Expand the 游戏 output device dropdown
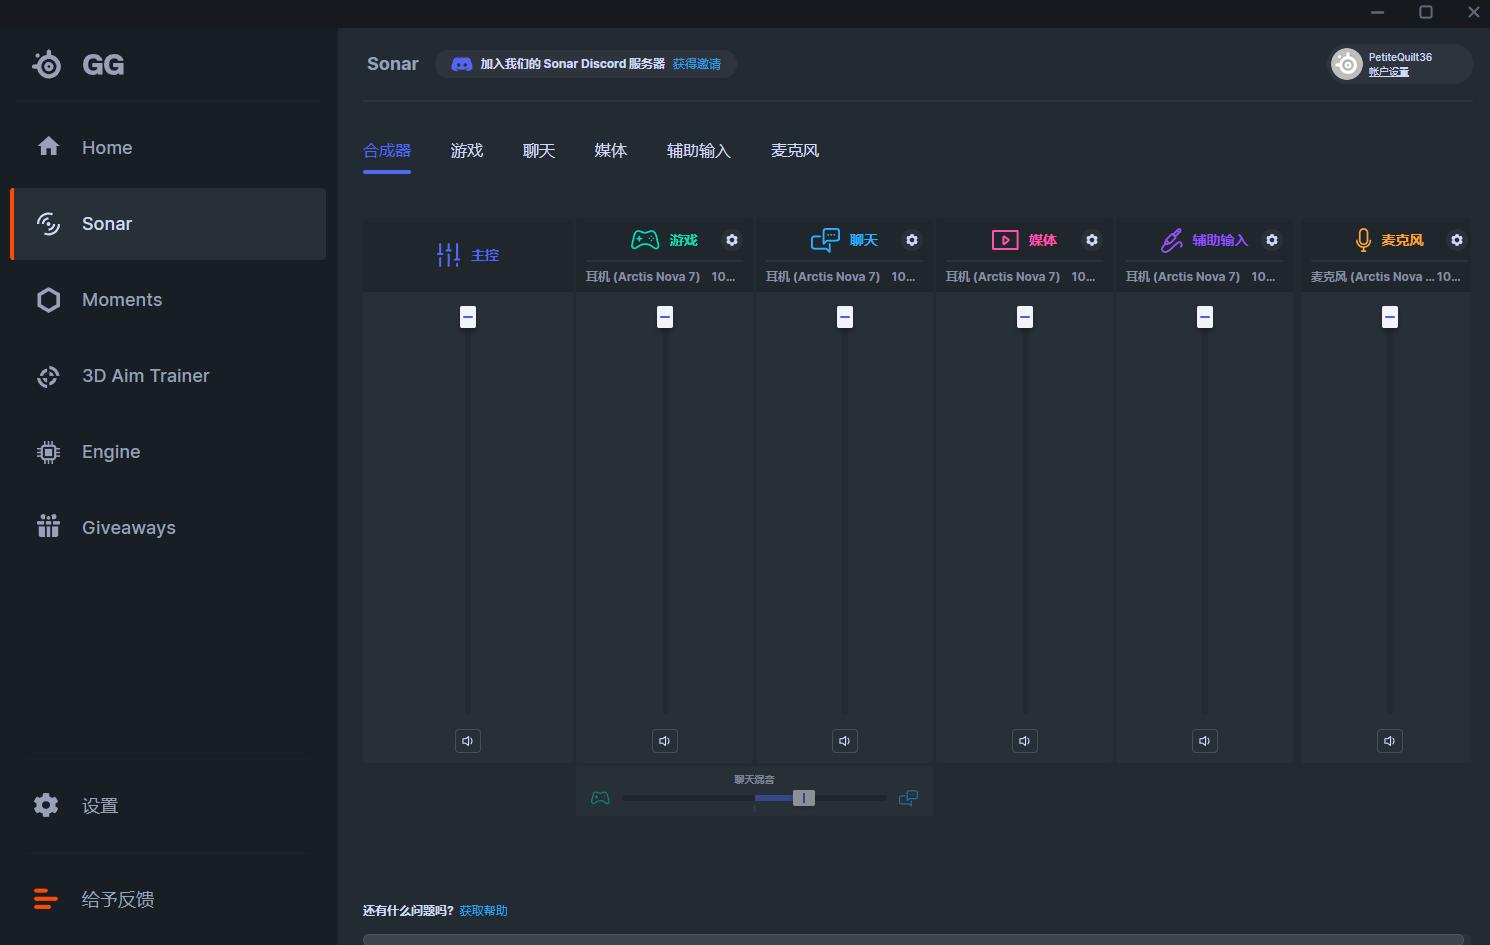This screenshot has width=1490, height=945. (664, 277)
